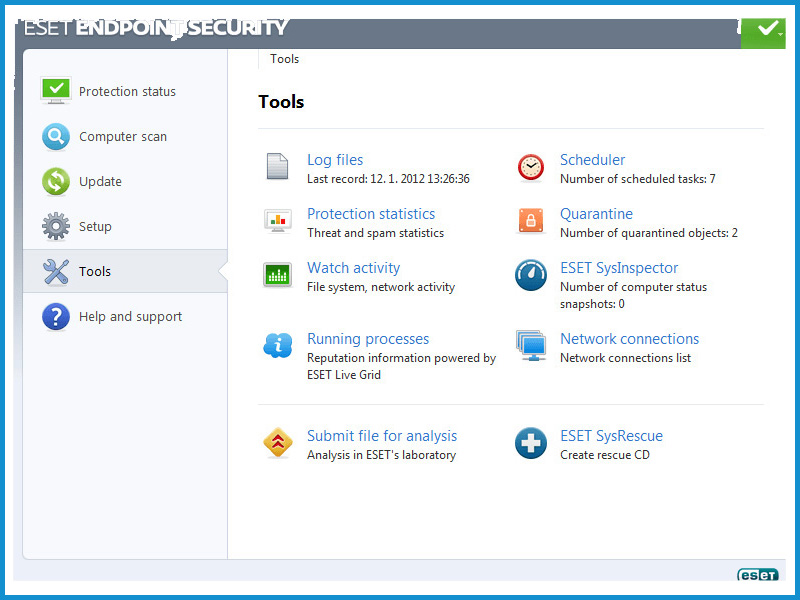The width and height of the screenshot is (800, 600).
Task: Click the Setup gear icon
Action: [56, 226]
